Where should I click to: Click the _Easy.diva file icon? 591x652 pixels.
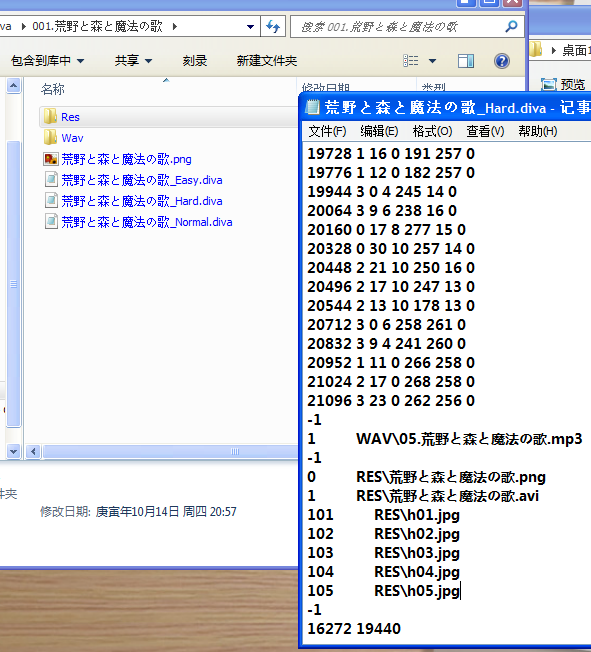pyautogui.click(x=51, y=180)
